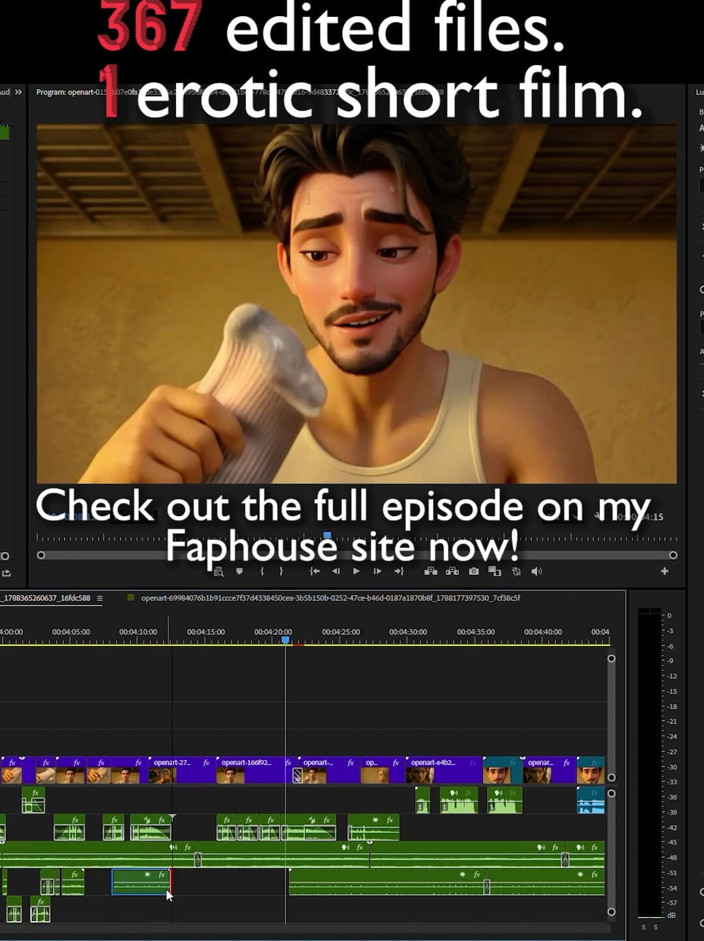The height and width of the screenshot is (941, 704).
Task: Click left handle of monitor zoom bar
Action: [41, 555]
